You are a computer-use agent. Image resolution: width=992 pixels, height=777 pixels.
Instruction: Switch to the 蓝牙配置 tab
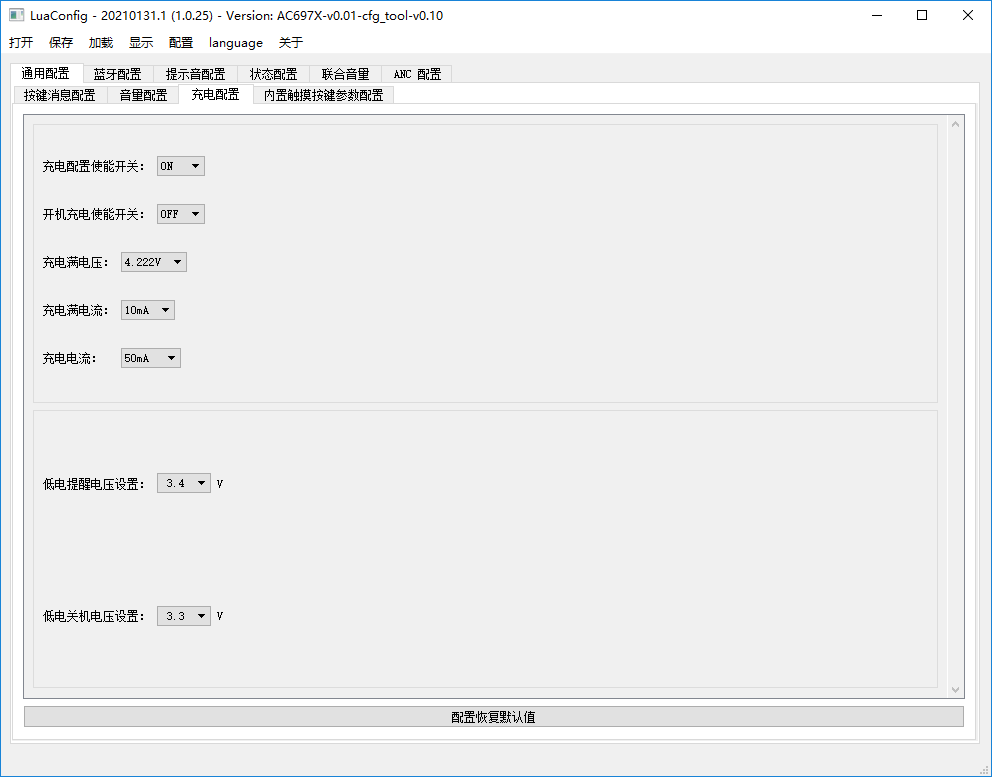(x=118, y=74)
